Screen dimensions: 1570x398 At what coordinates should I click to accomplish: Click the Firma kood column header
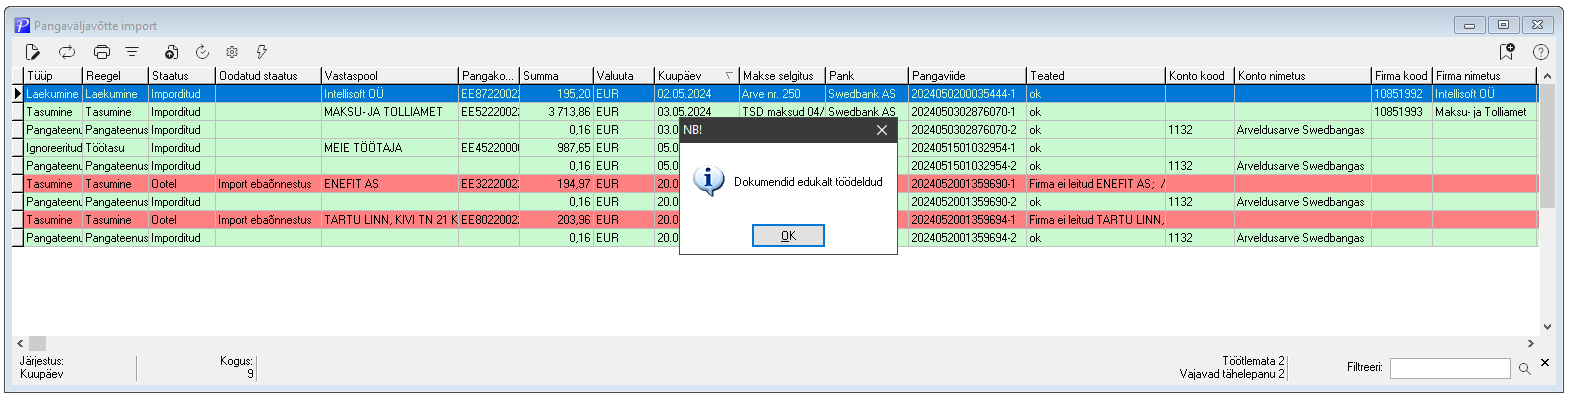tap(1402, 76)
